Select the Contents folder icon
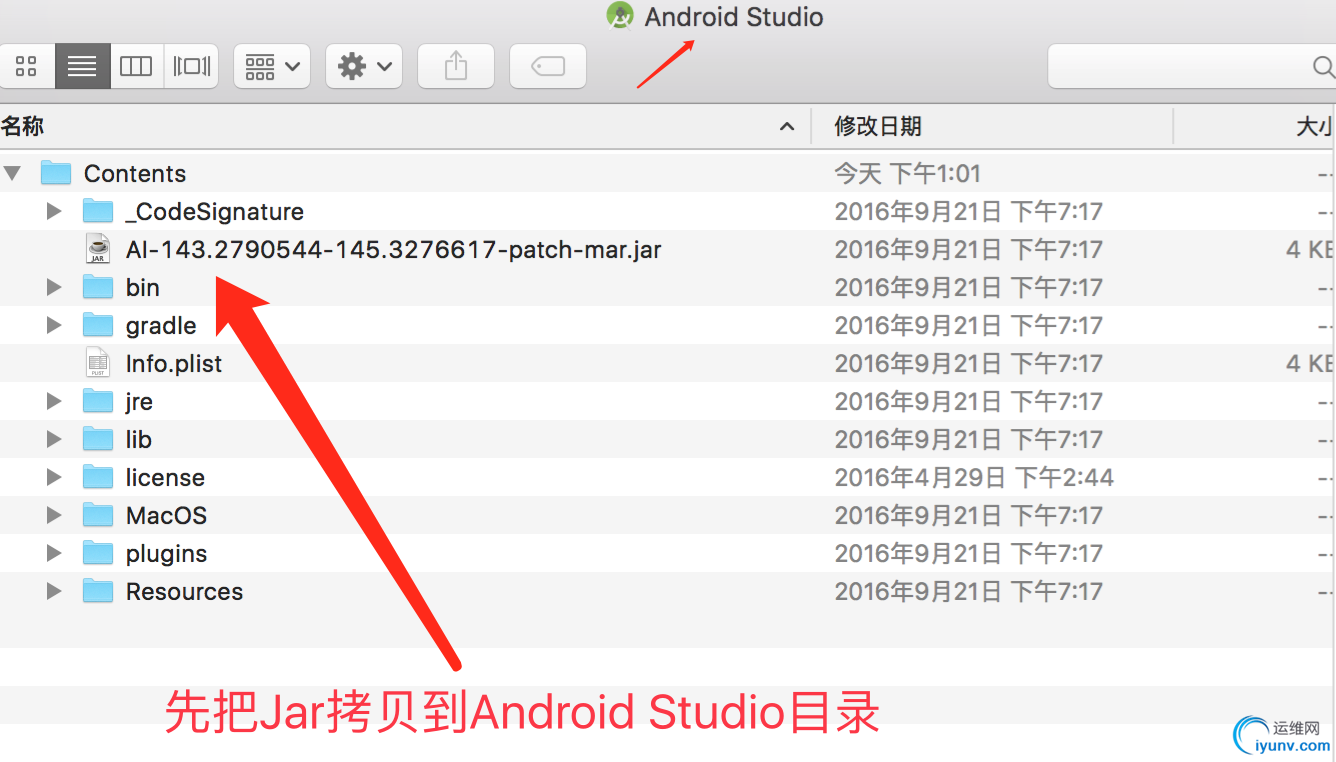Image resolution: width=1336 pixels, height=762 pixels. tap(56, 173)
